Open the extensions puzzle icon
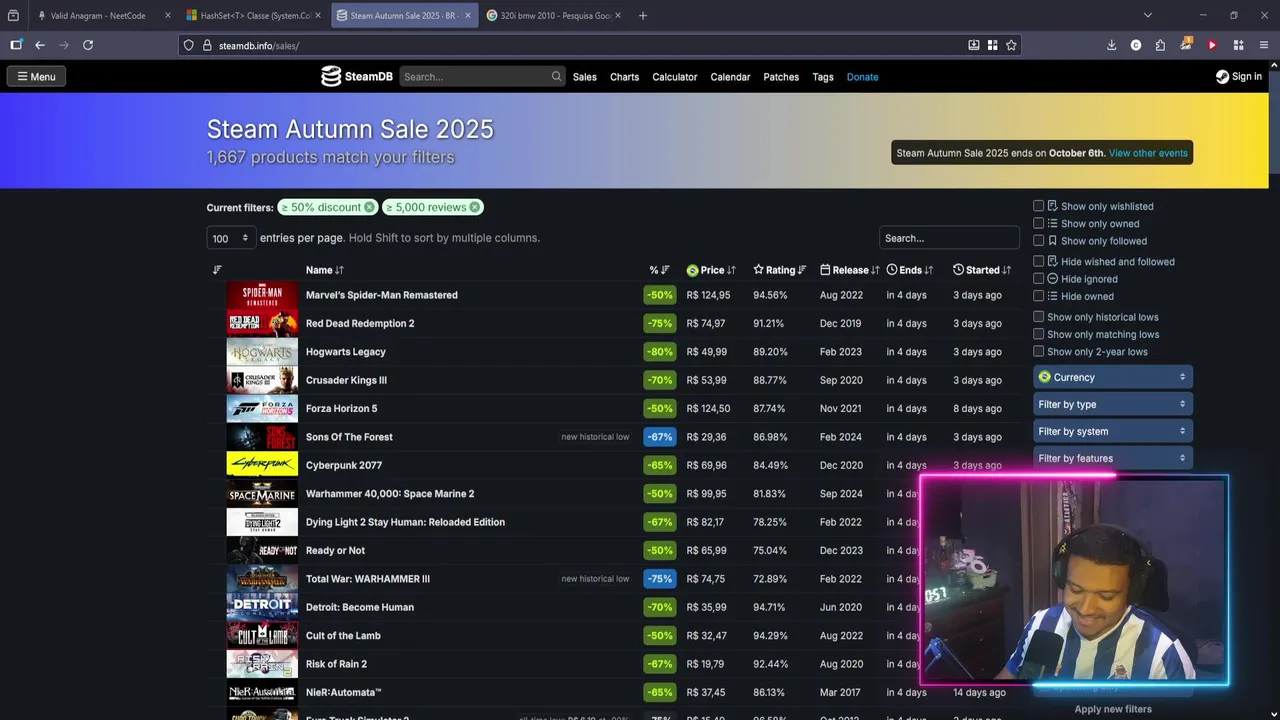The image size is (1280, 720). [1160, 45]
